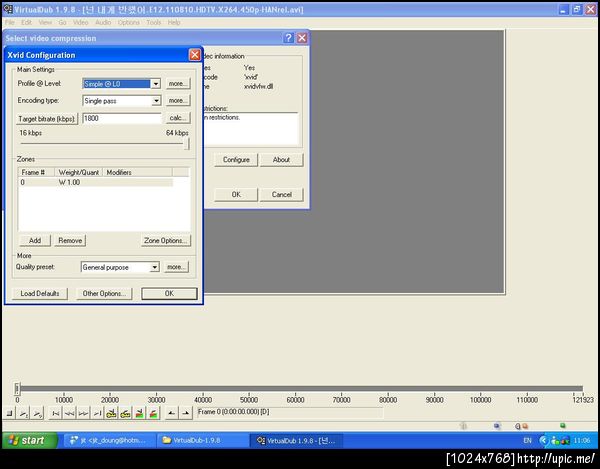Click the bitrate value field showing 1800
This screenshot has height=469, width=600.
tap(121, 118)
